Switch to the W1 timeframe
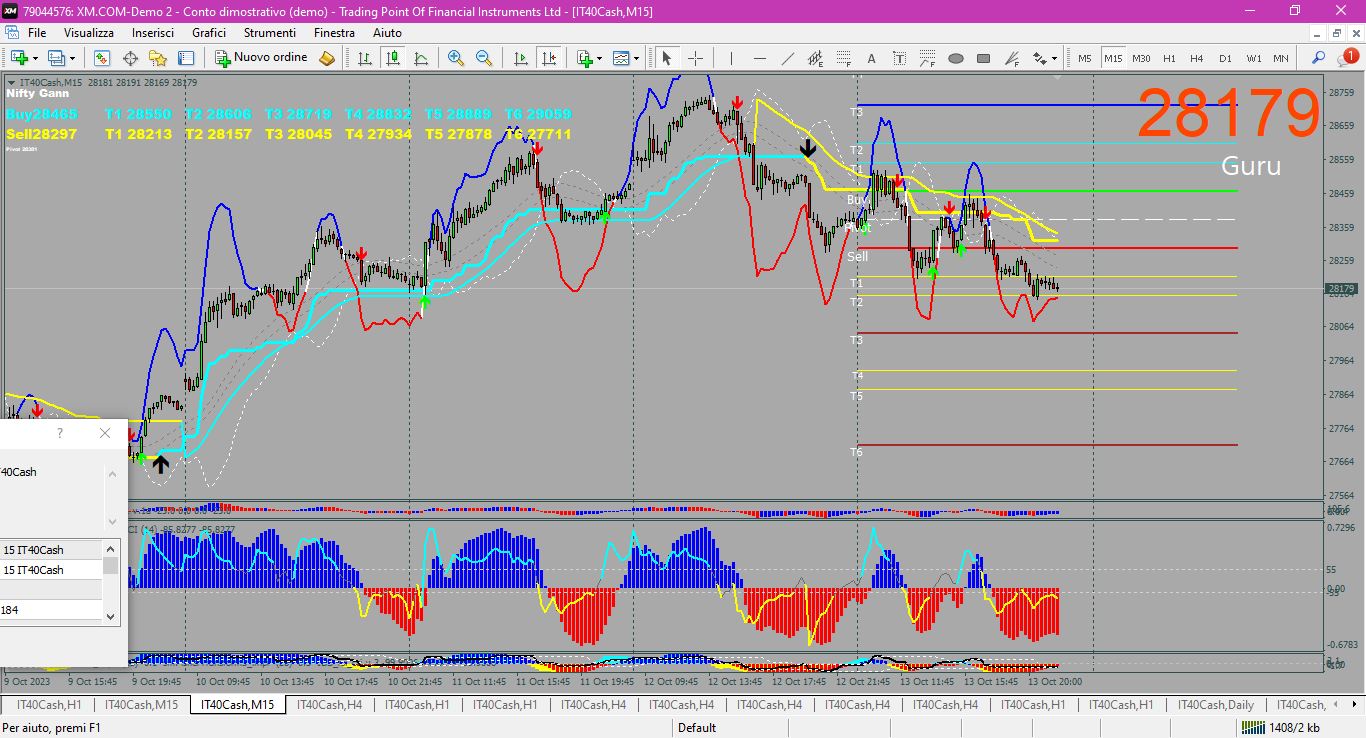This screenshot has width=1366, height=738. pos(1253,58)
